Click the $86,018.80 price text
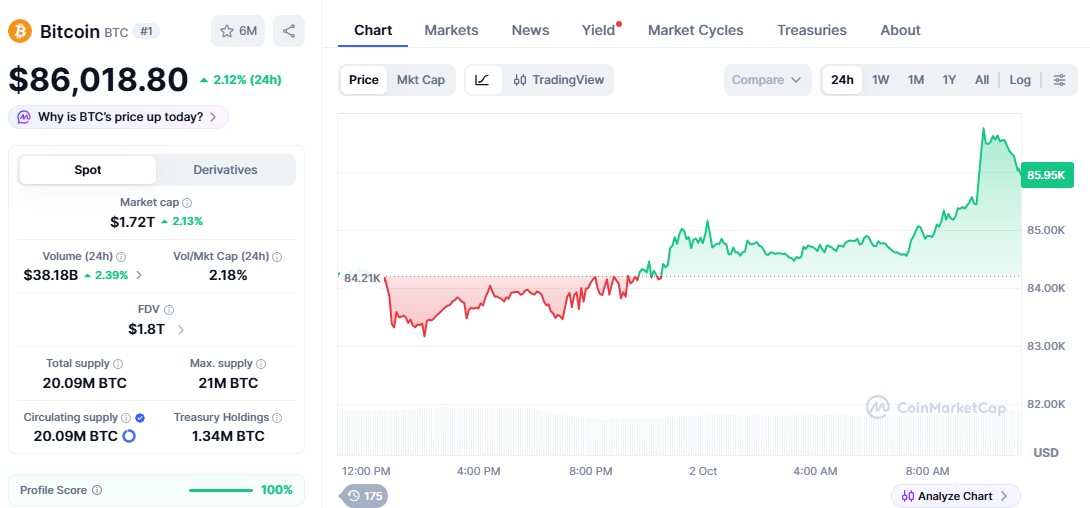 (98, 79)
